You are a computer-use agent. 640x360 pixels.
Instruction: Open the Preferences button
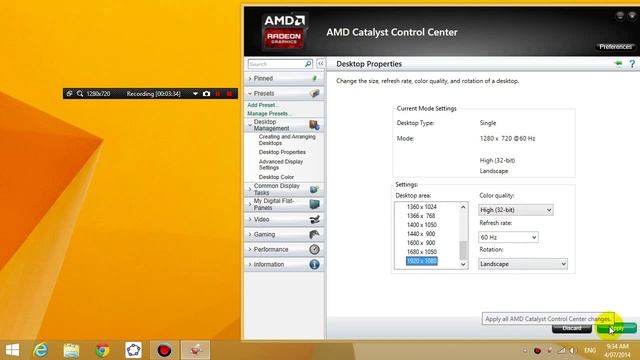pos(616,47)
